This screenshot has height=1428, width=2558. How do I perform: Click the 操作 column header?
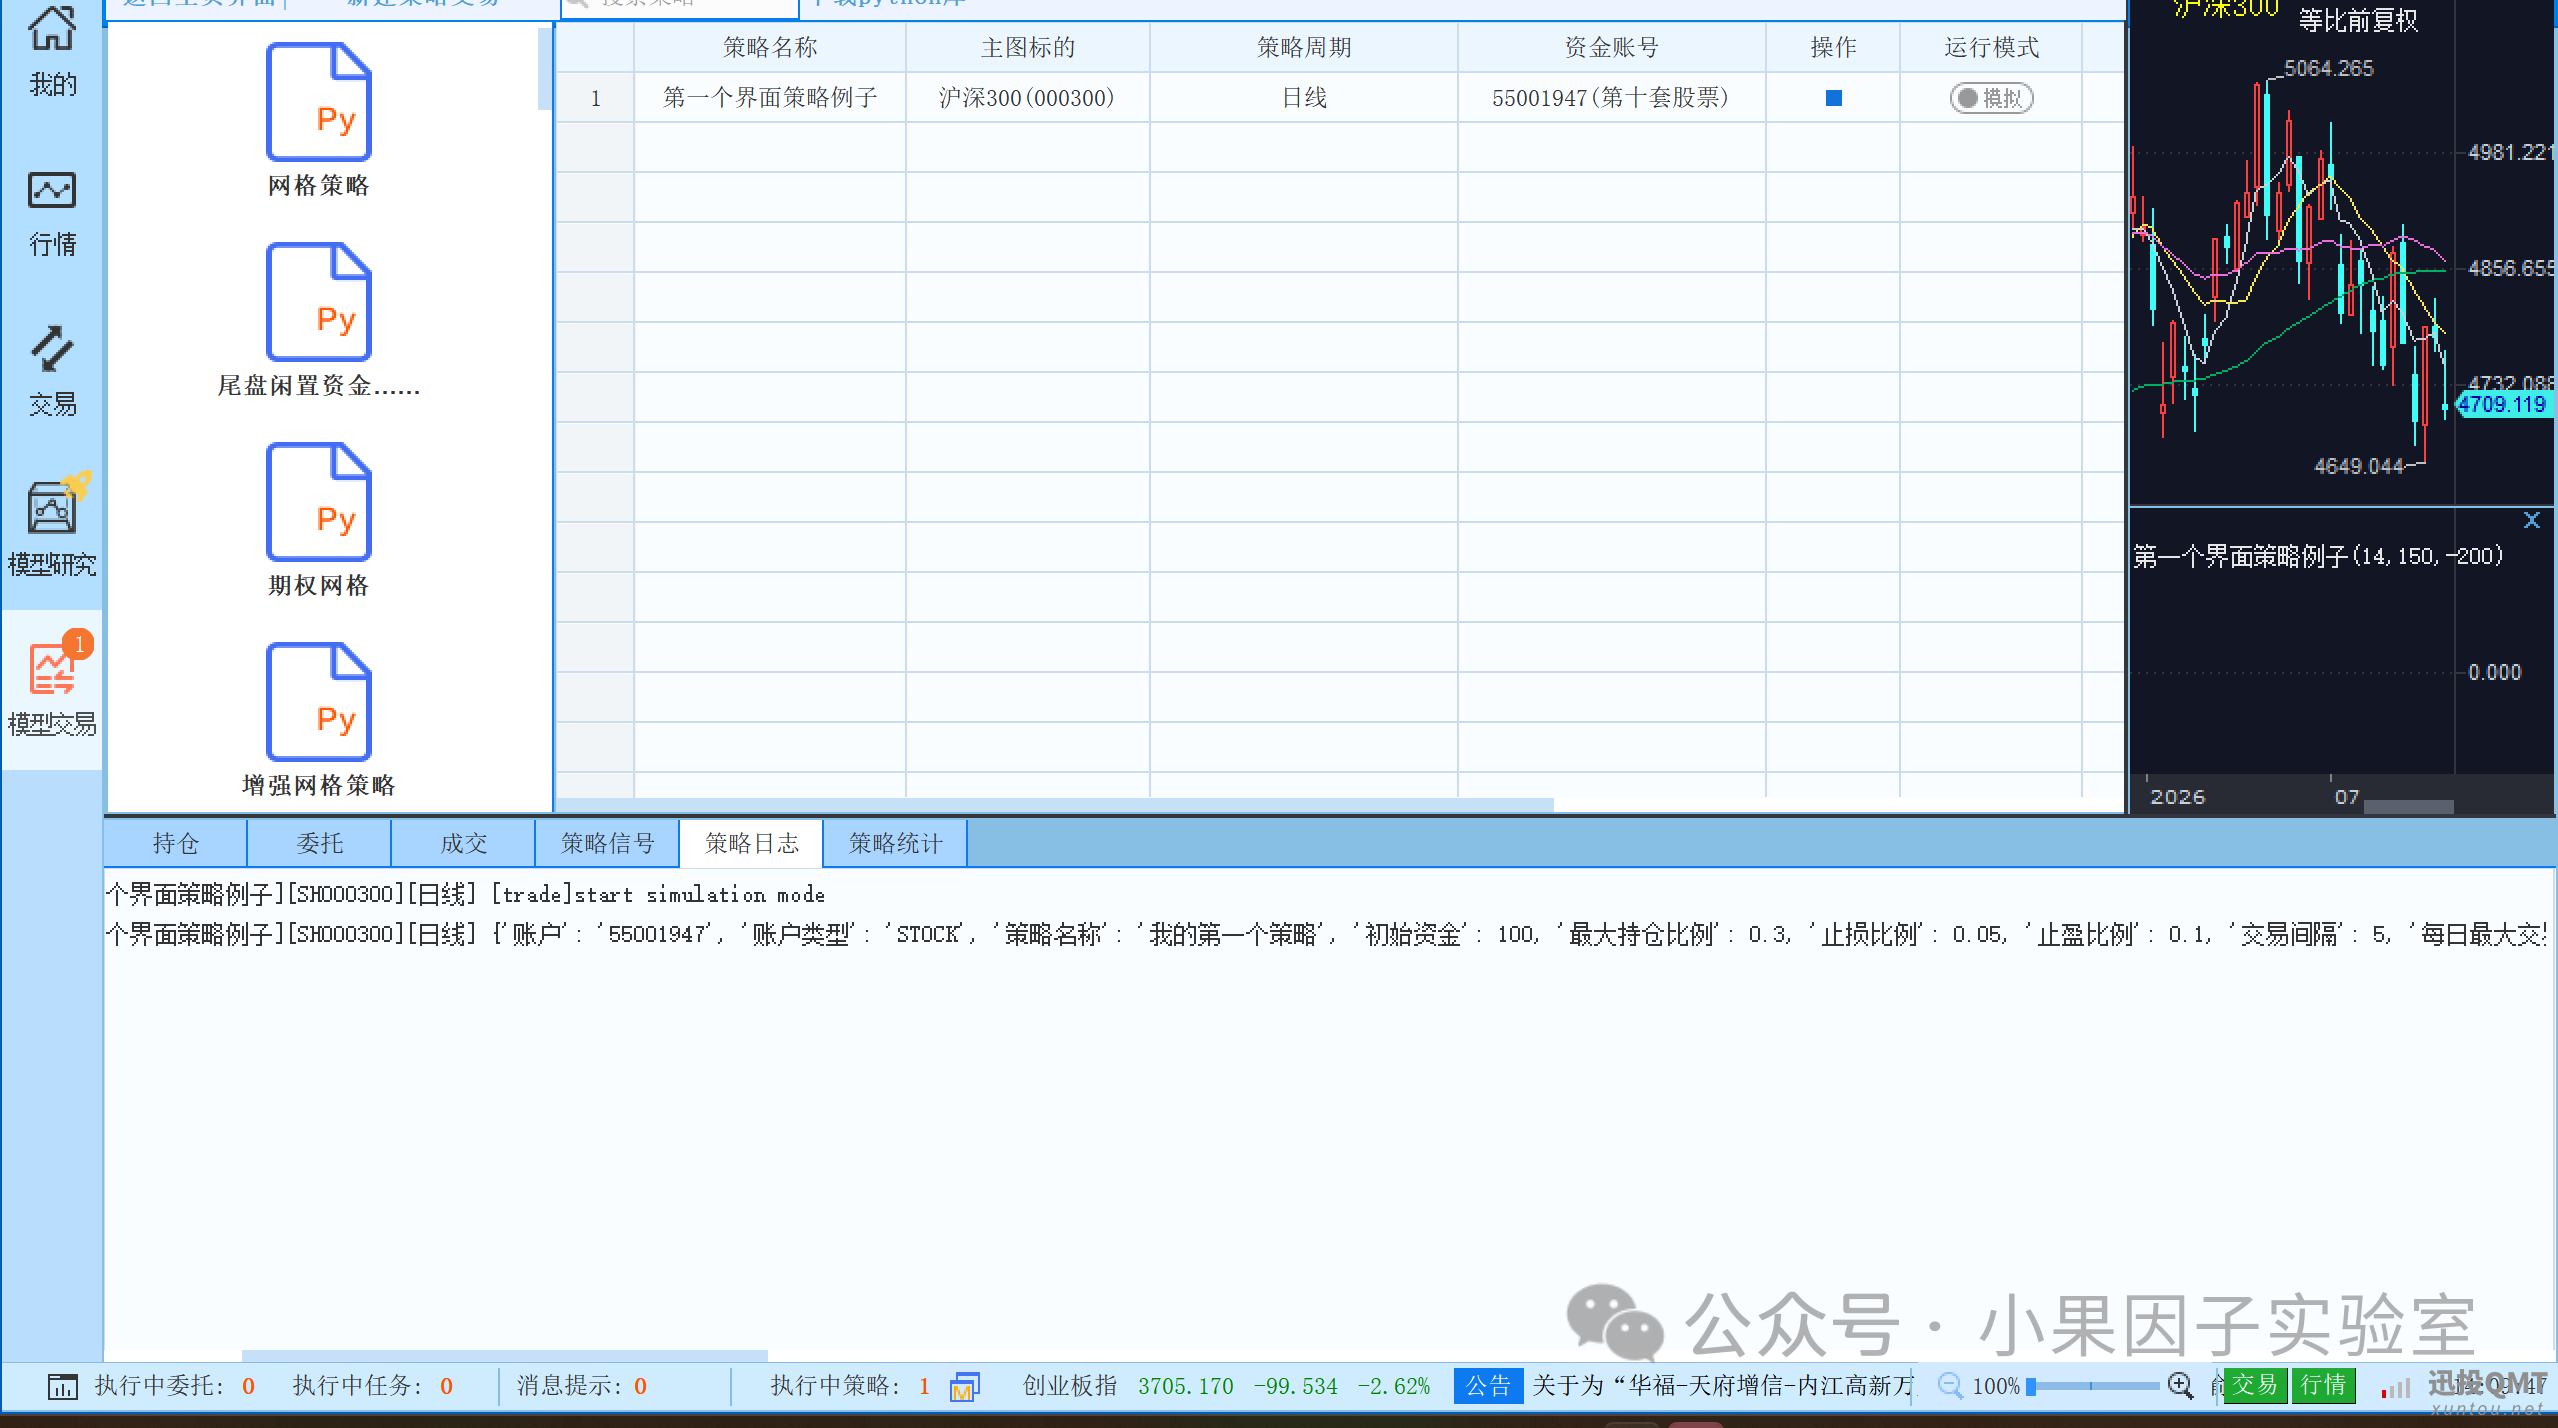pyautogui.click(x=1833, y=47)
